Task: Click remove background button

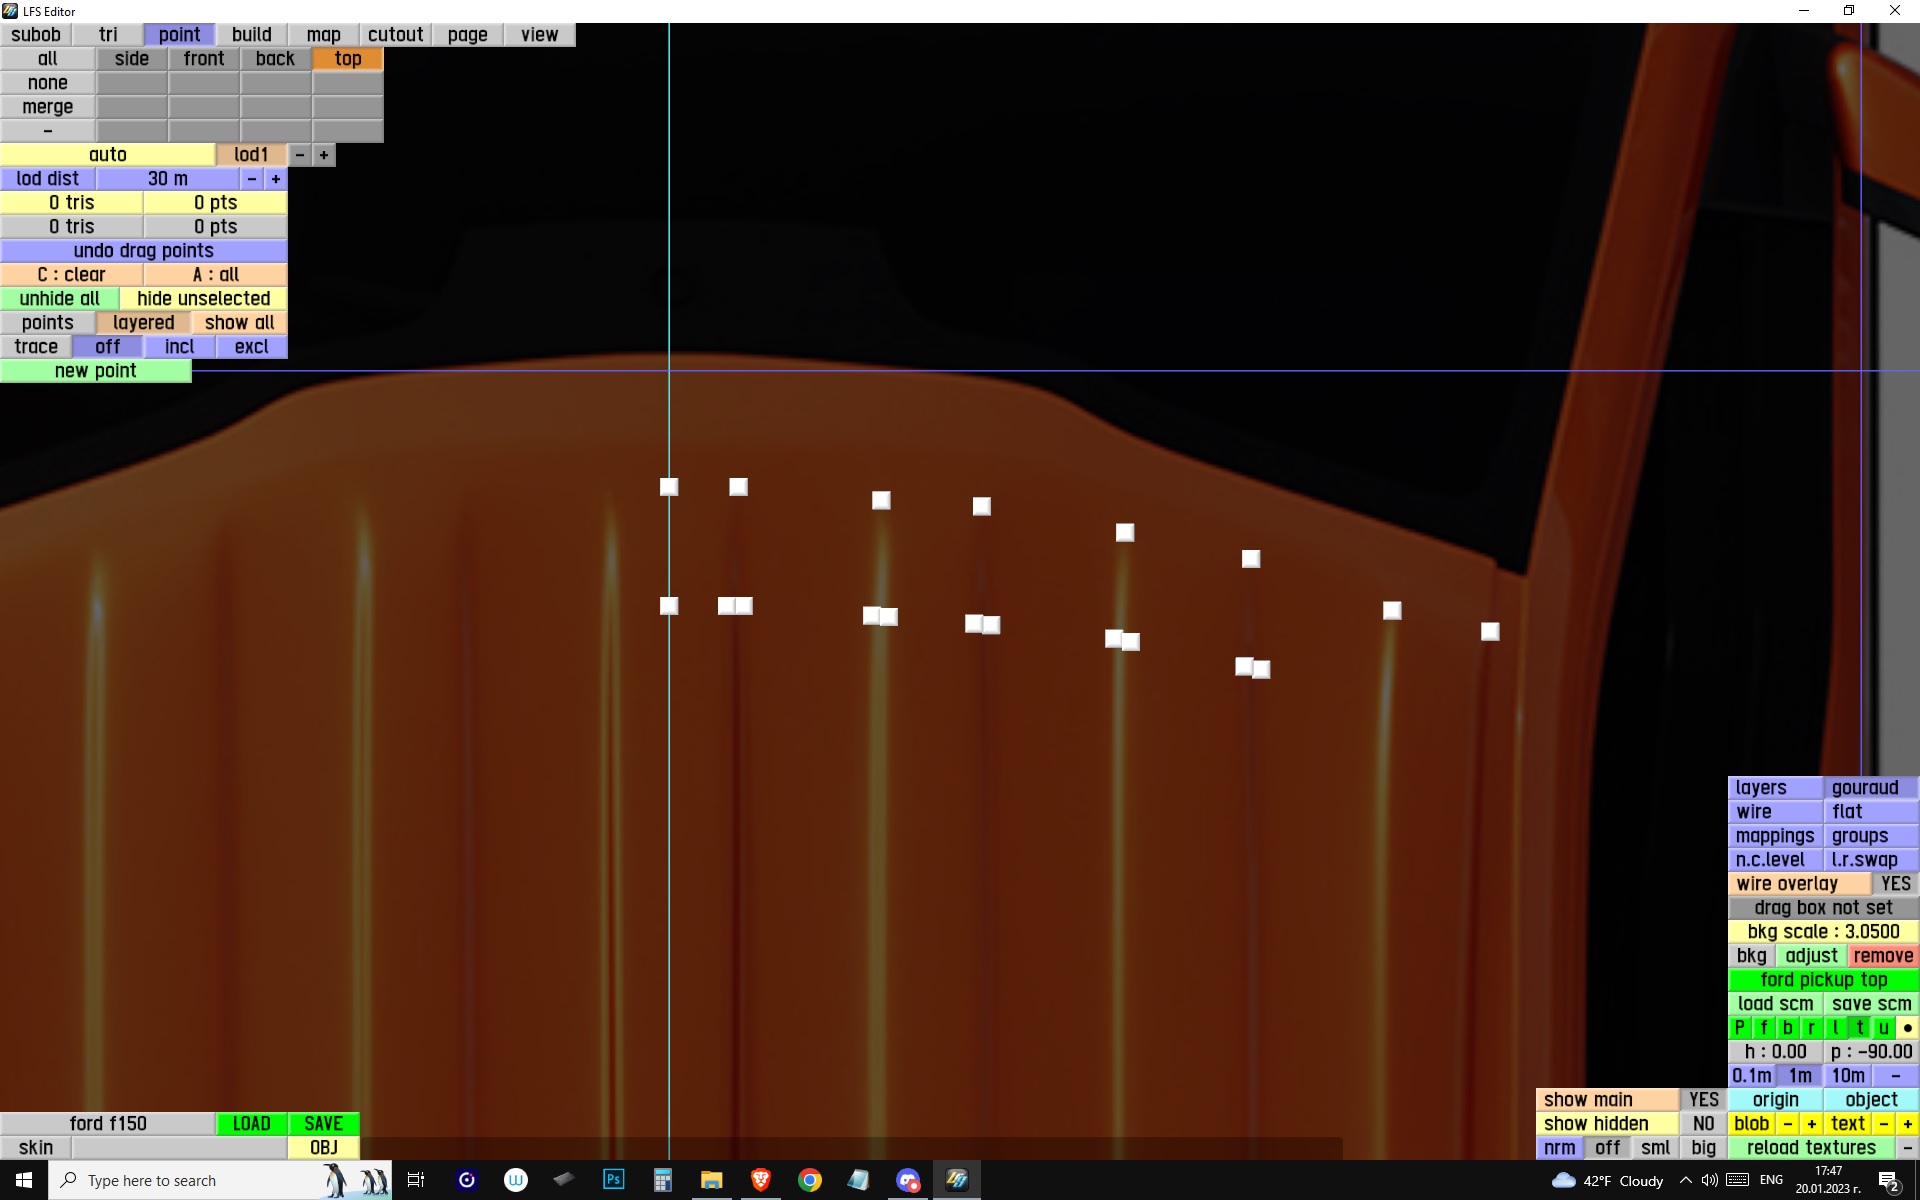Action: click(1882, 955)
